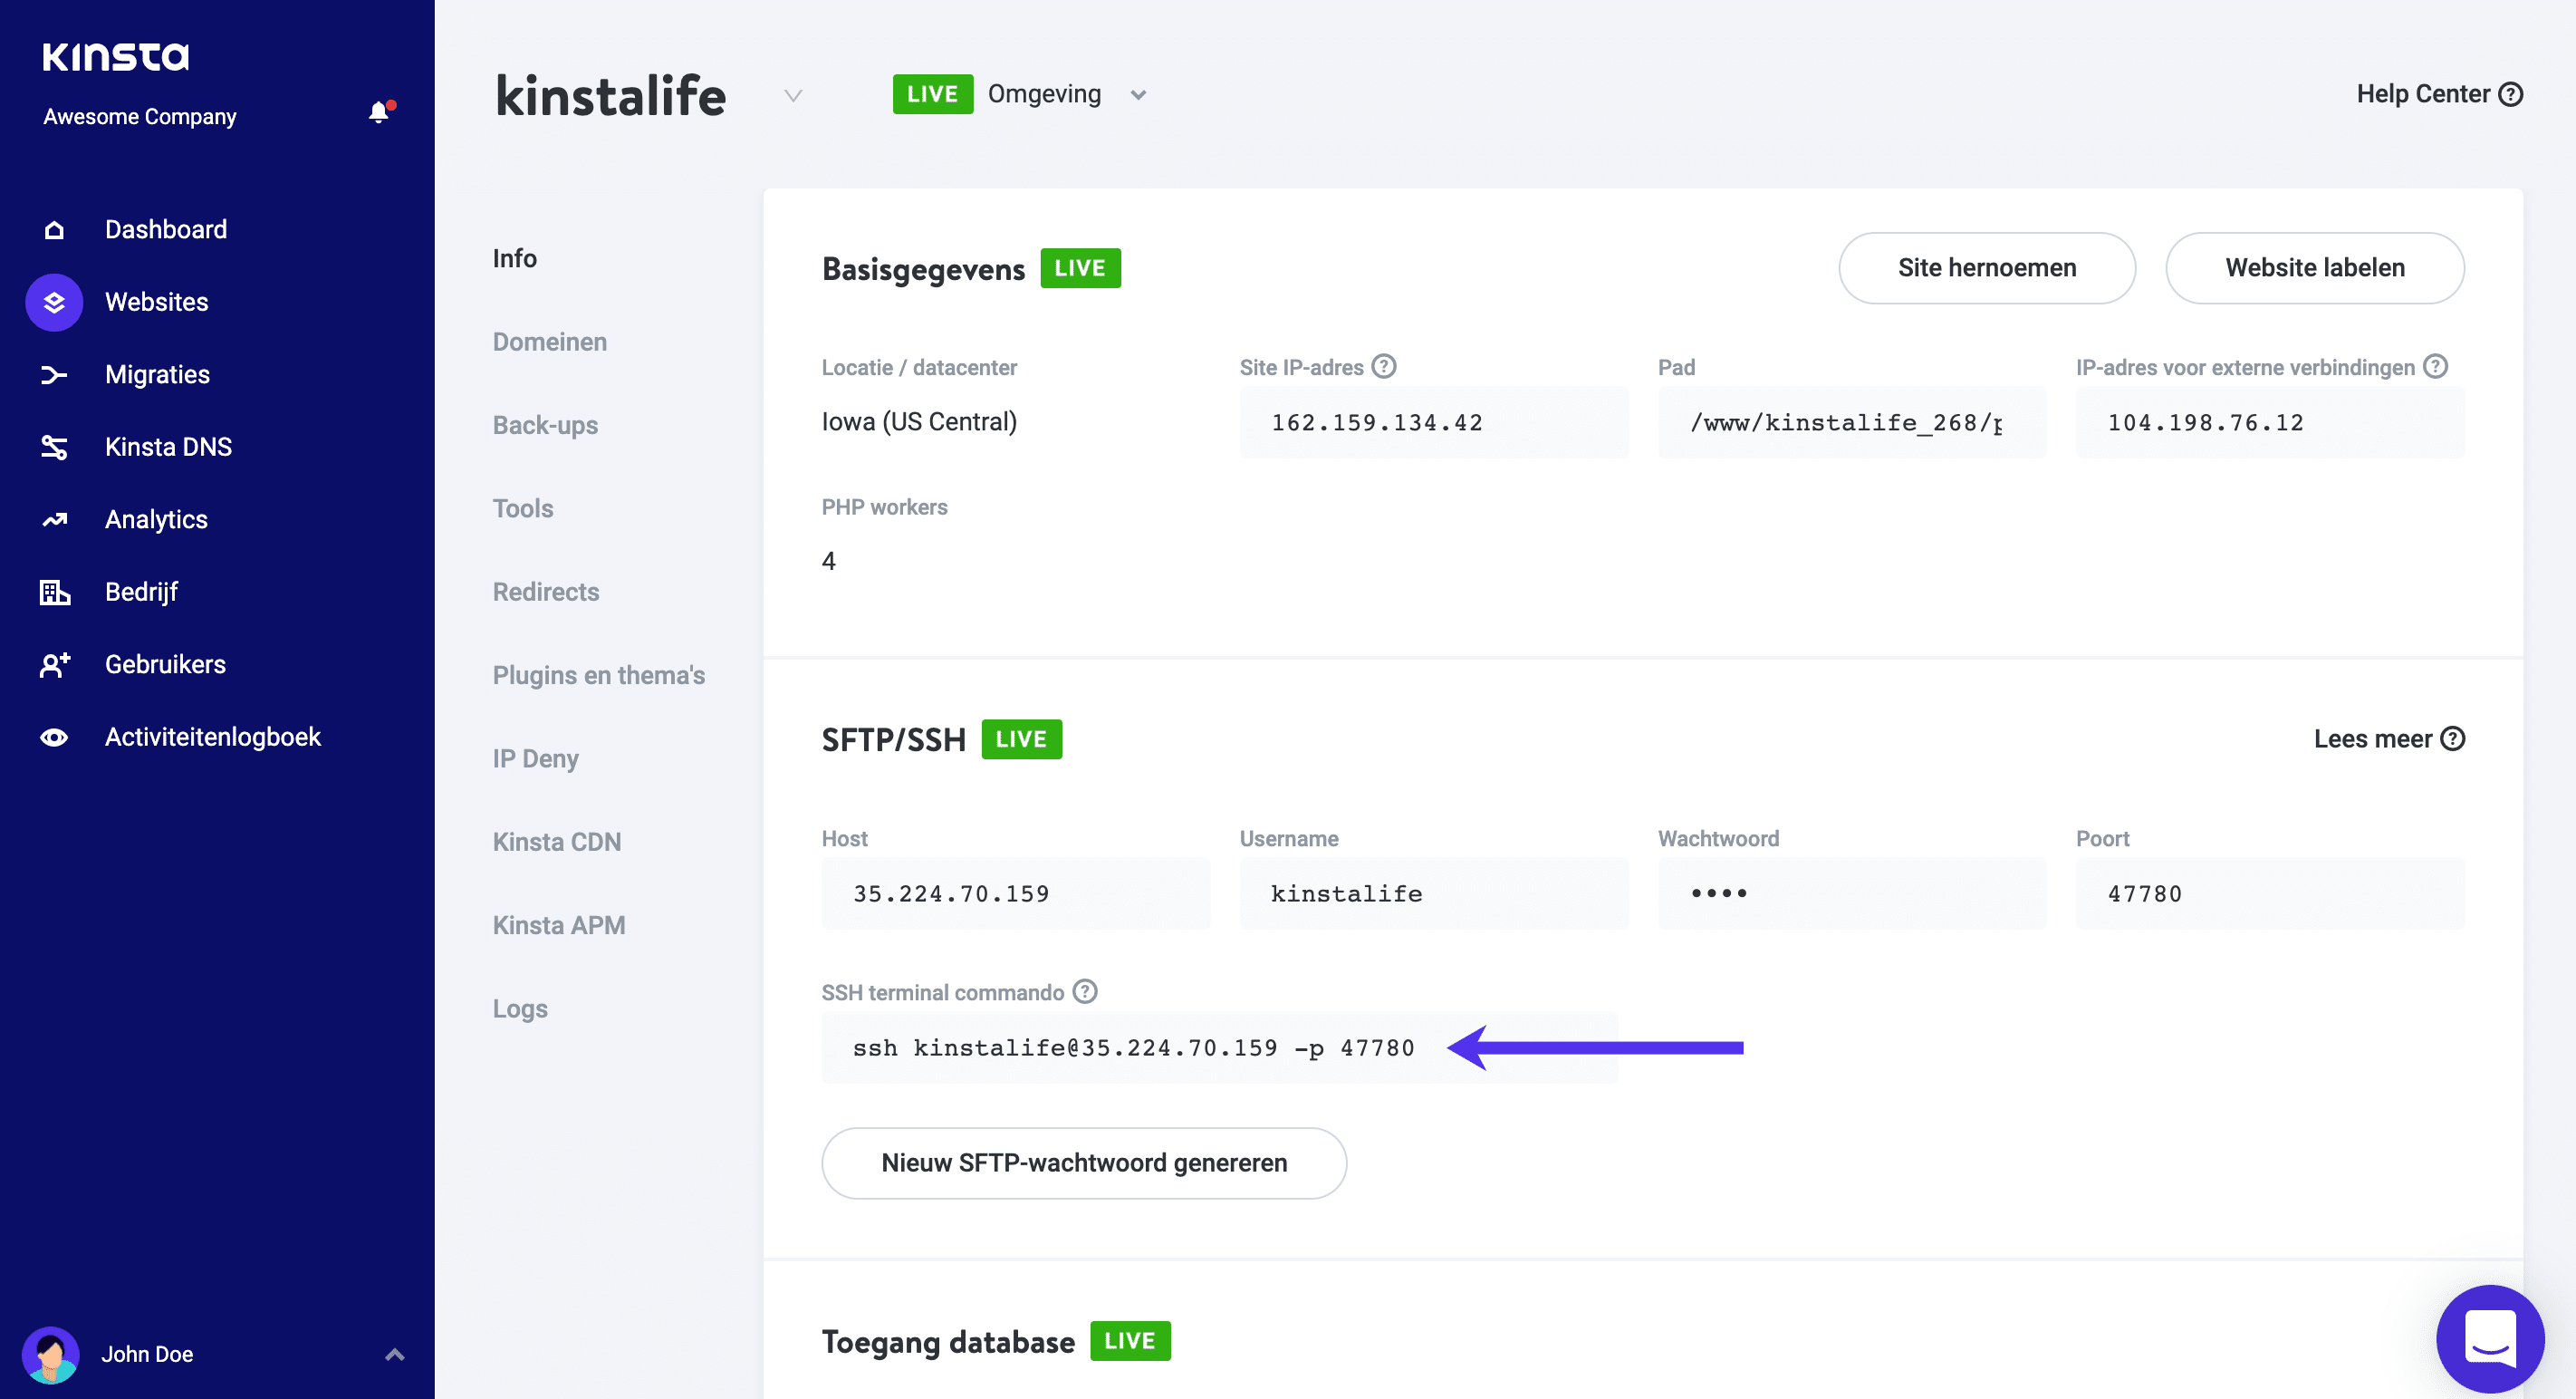Image resolution: width=2576 pixels, height=1399 pixels.
Task: Click Site IP-adres help icon
Action: point(1383,367)
